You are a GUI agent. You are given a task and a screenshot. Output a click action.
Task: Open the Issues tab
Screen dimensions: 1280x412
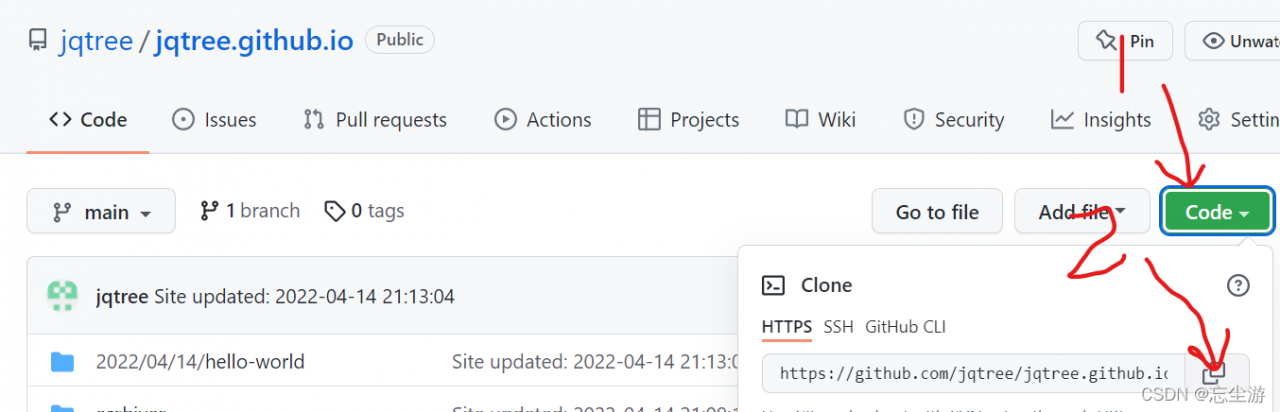tap(214, 120)
